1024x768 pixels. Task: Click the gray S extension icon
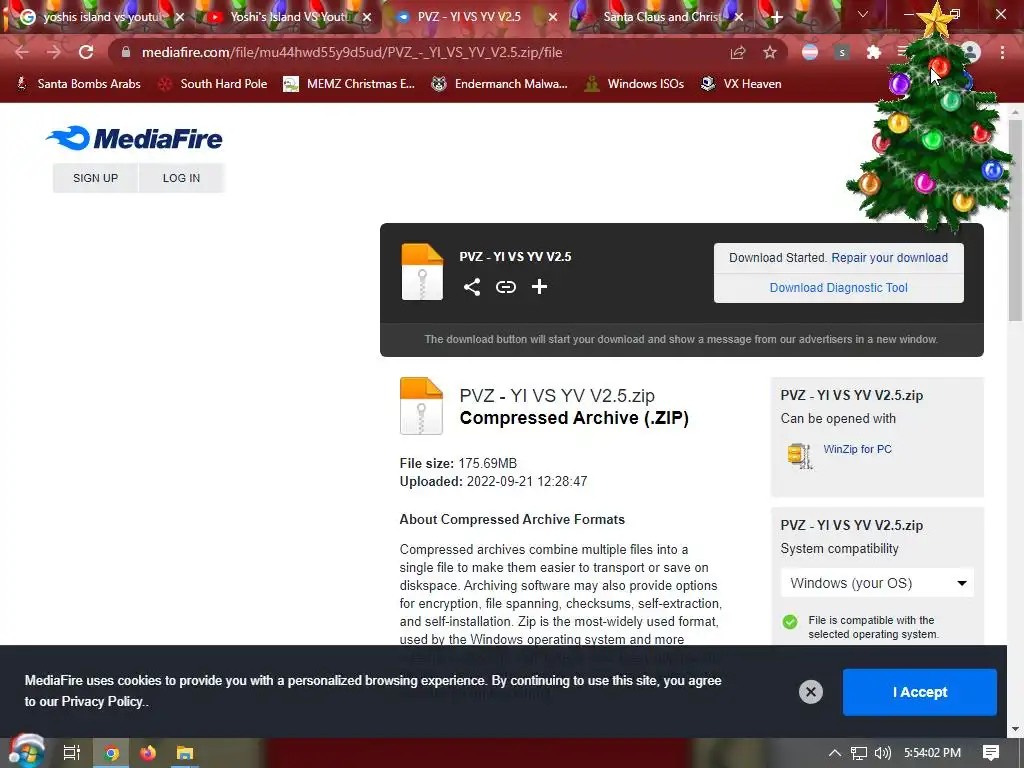(x=842, y=52)
